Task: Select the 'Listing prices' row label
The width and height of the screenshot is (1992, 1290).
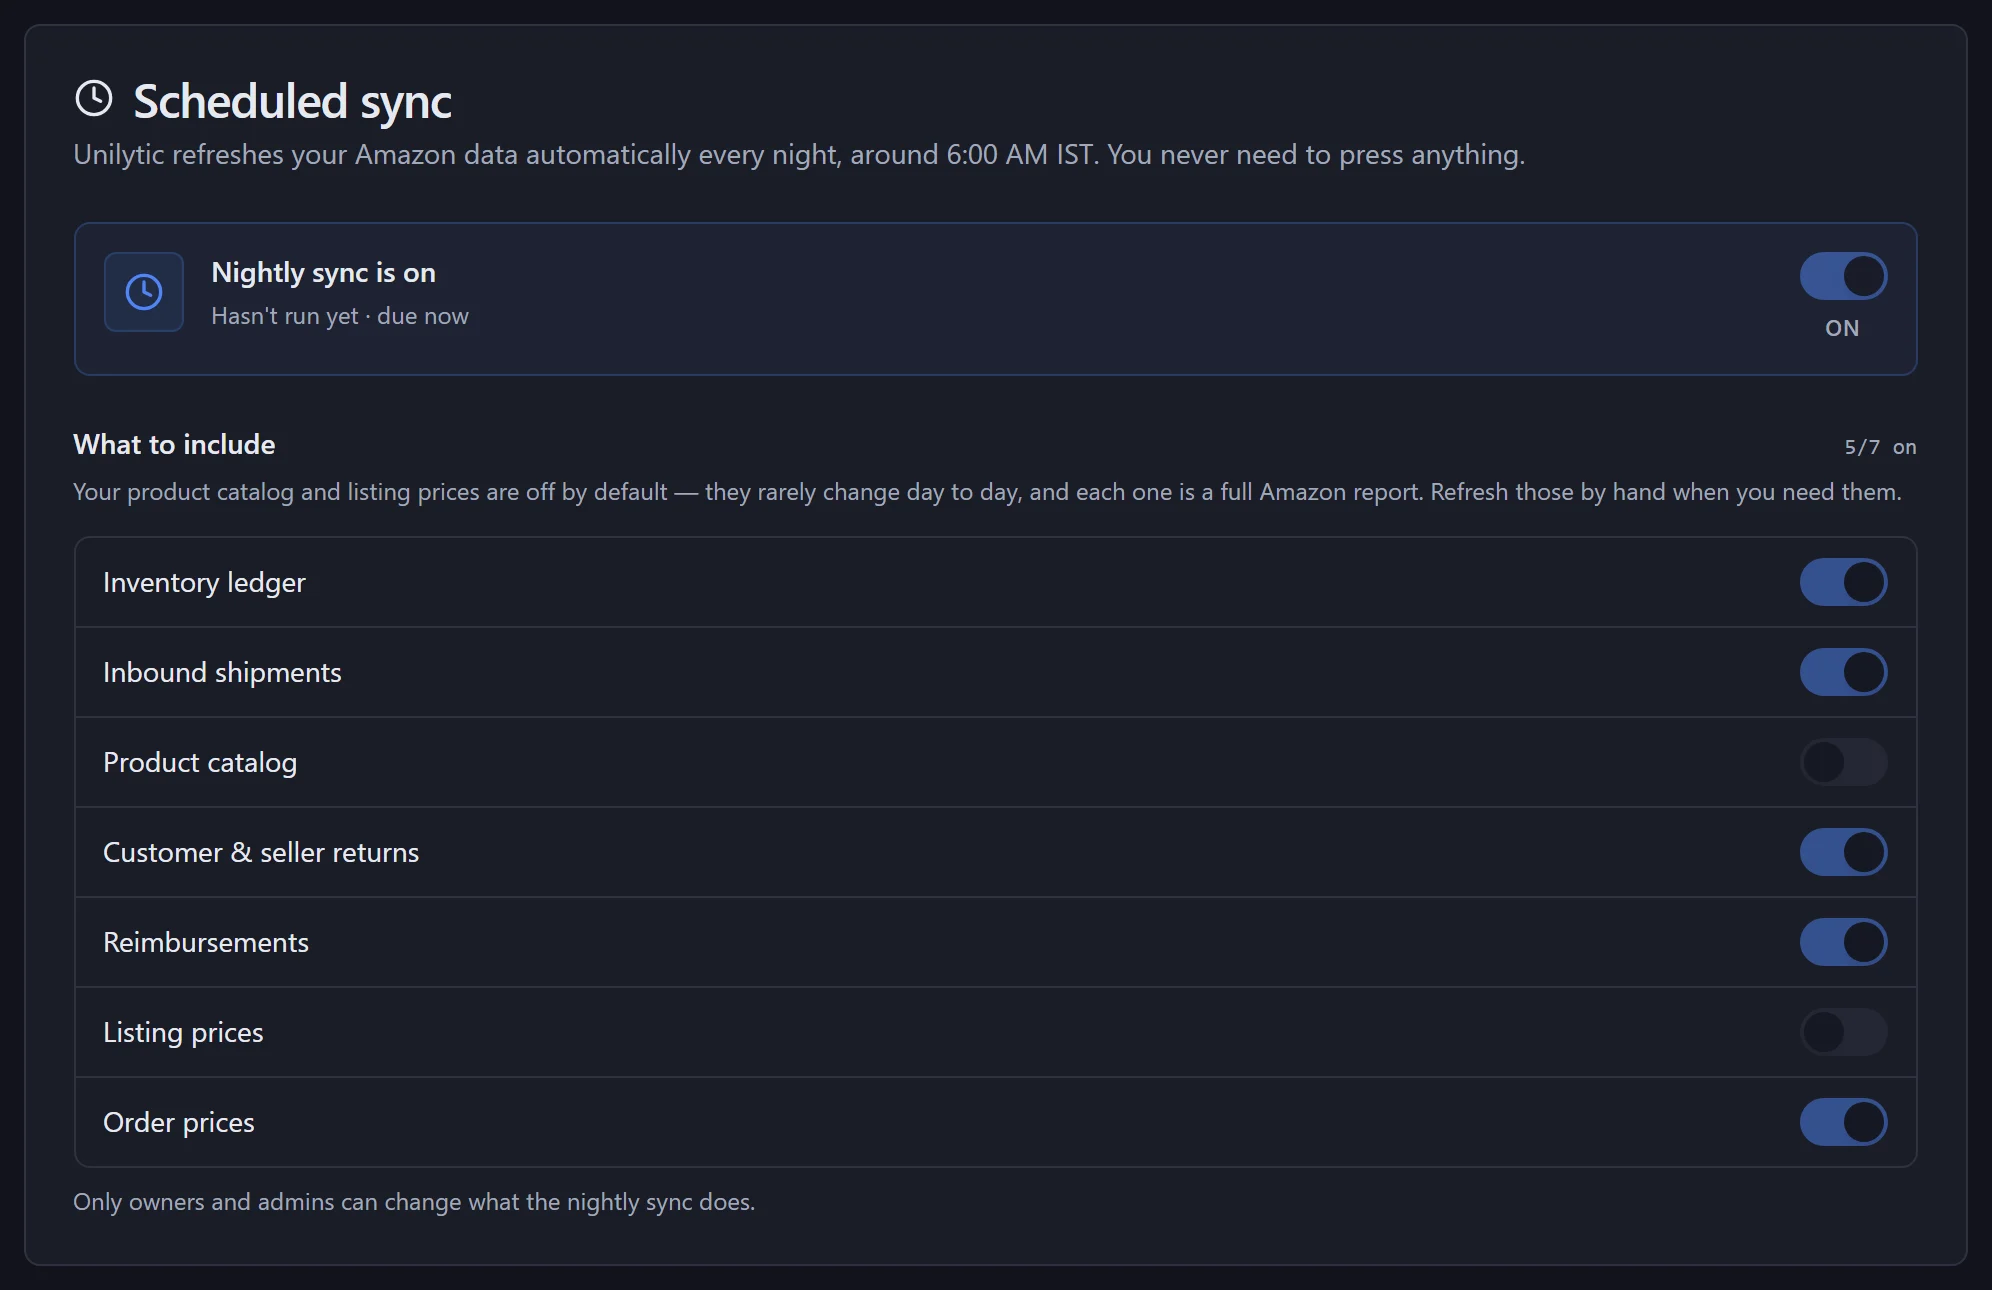Action: (183, 1033)
